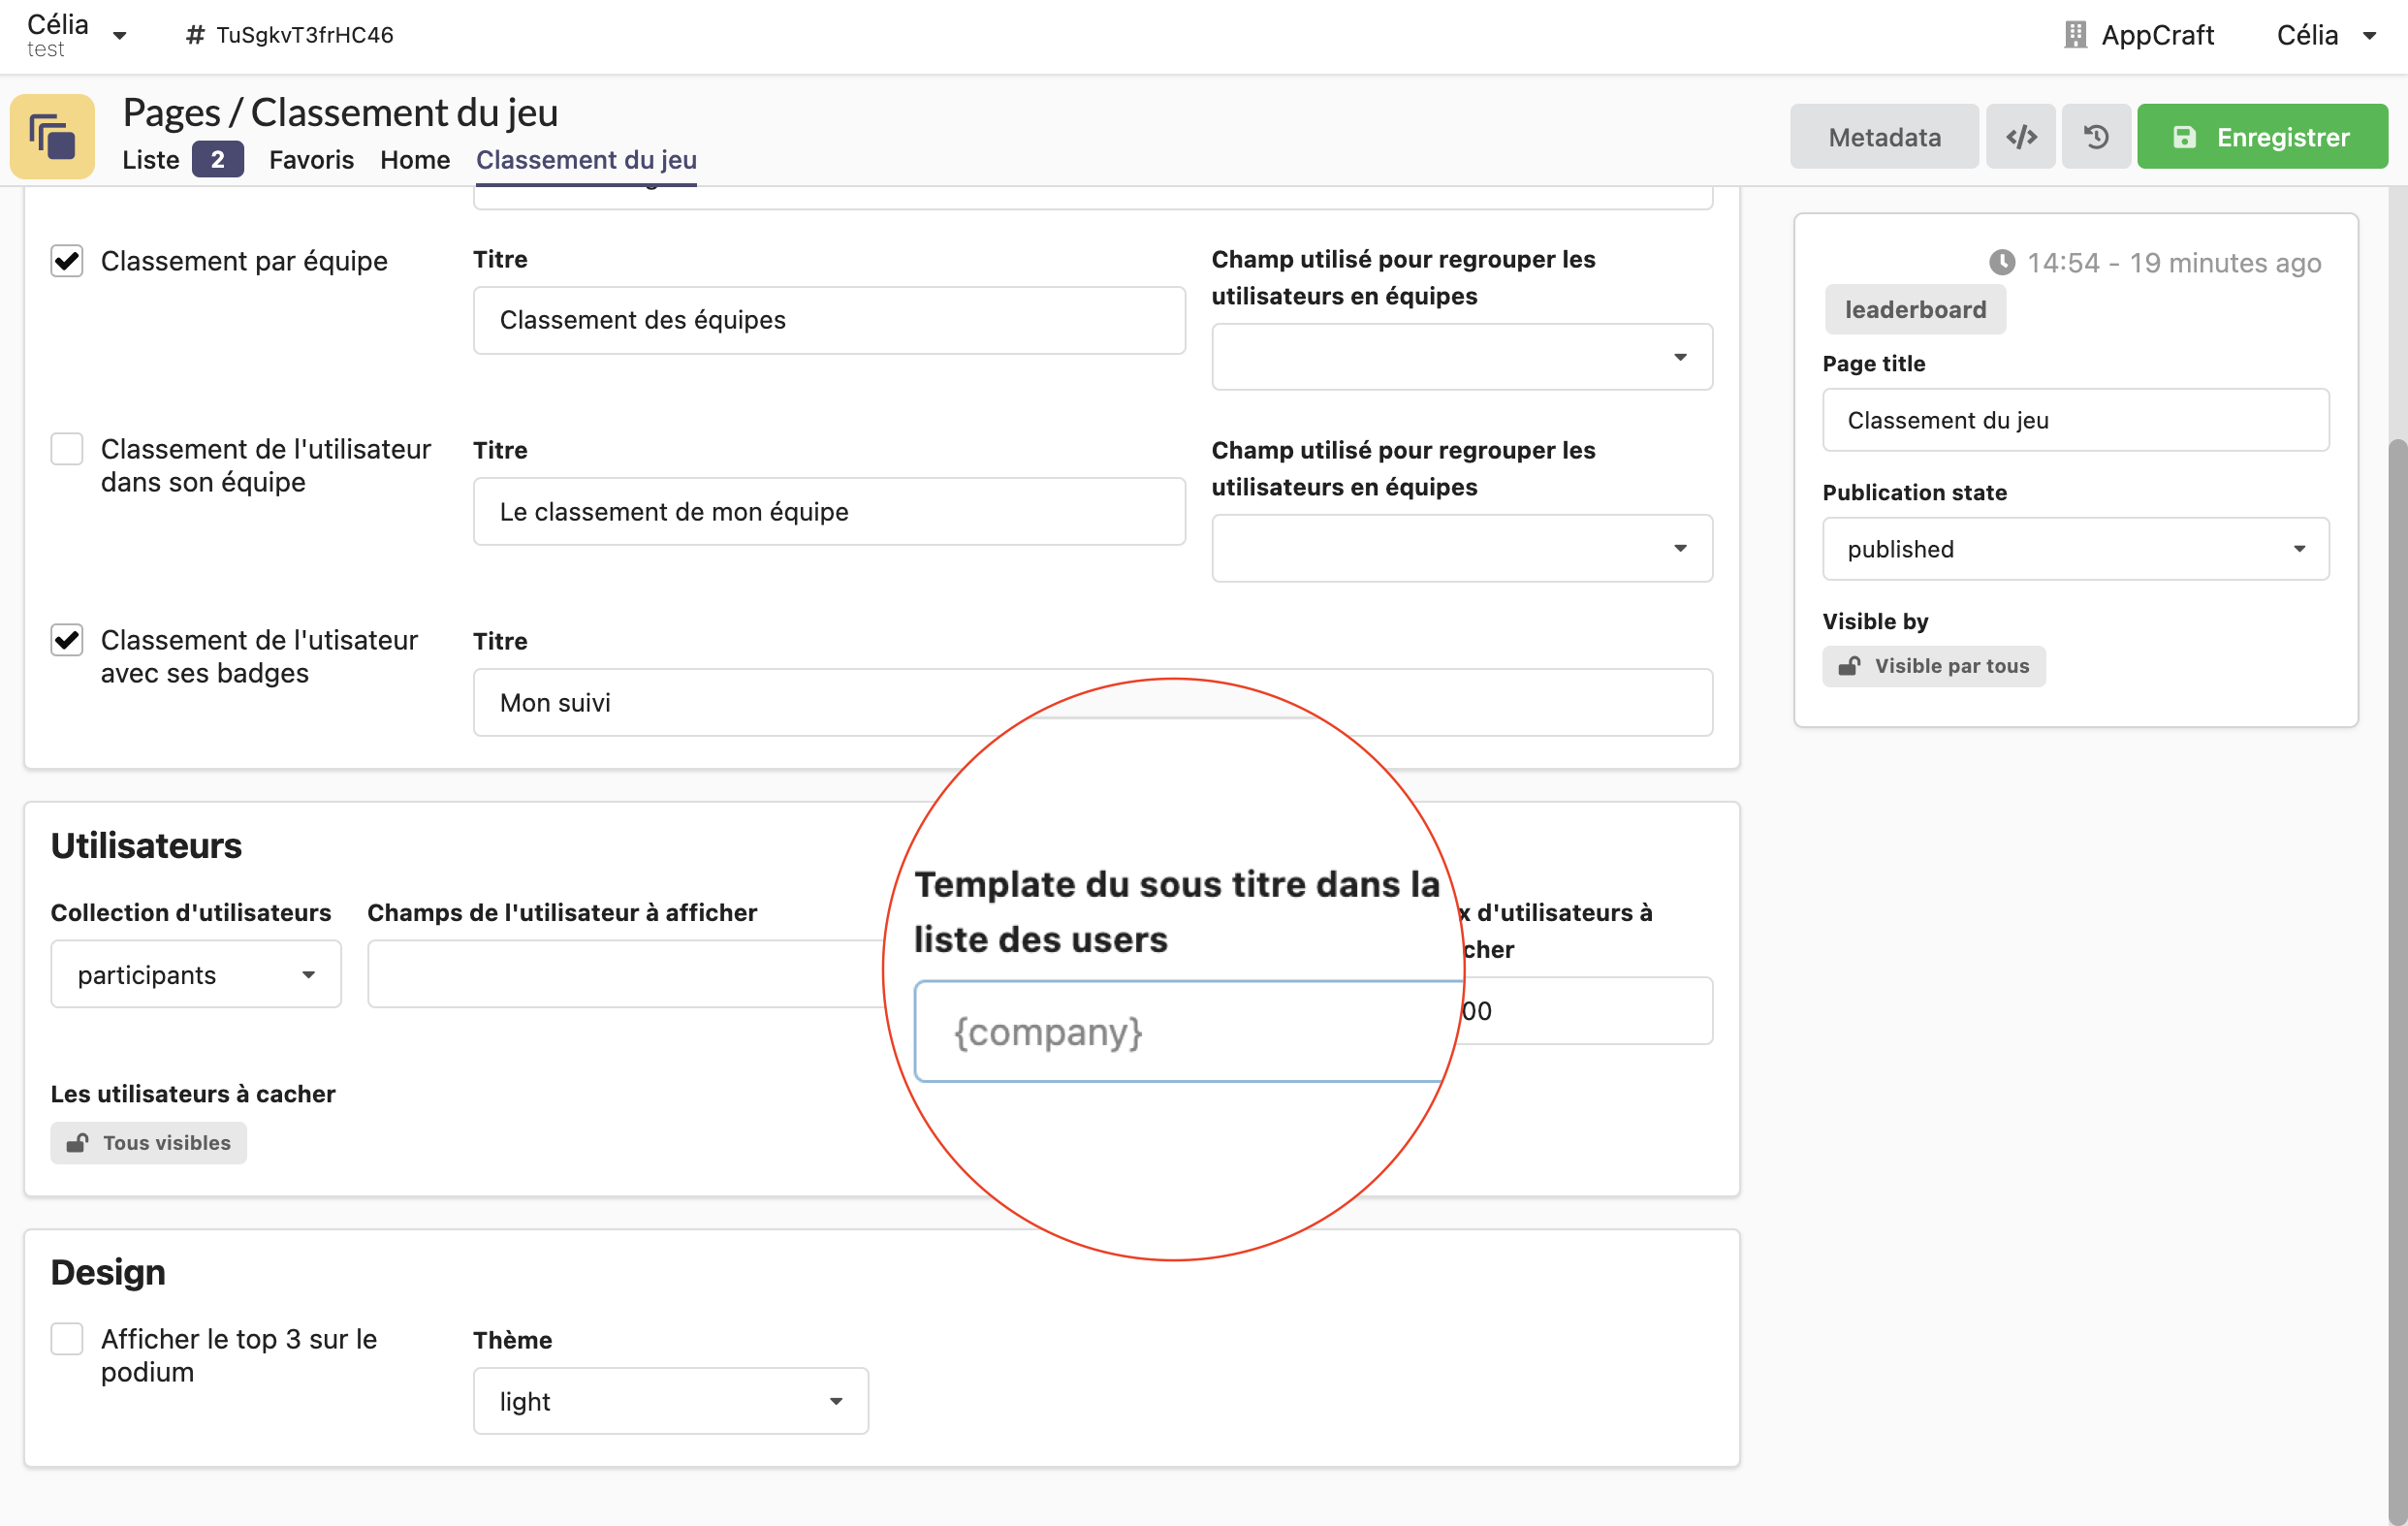Click the green Enregistrer button
2408x1526 pixels.
(x=2262, y=137)
